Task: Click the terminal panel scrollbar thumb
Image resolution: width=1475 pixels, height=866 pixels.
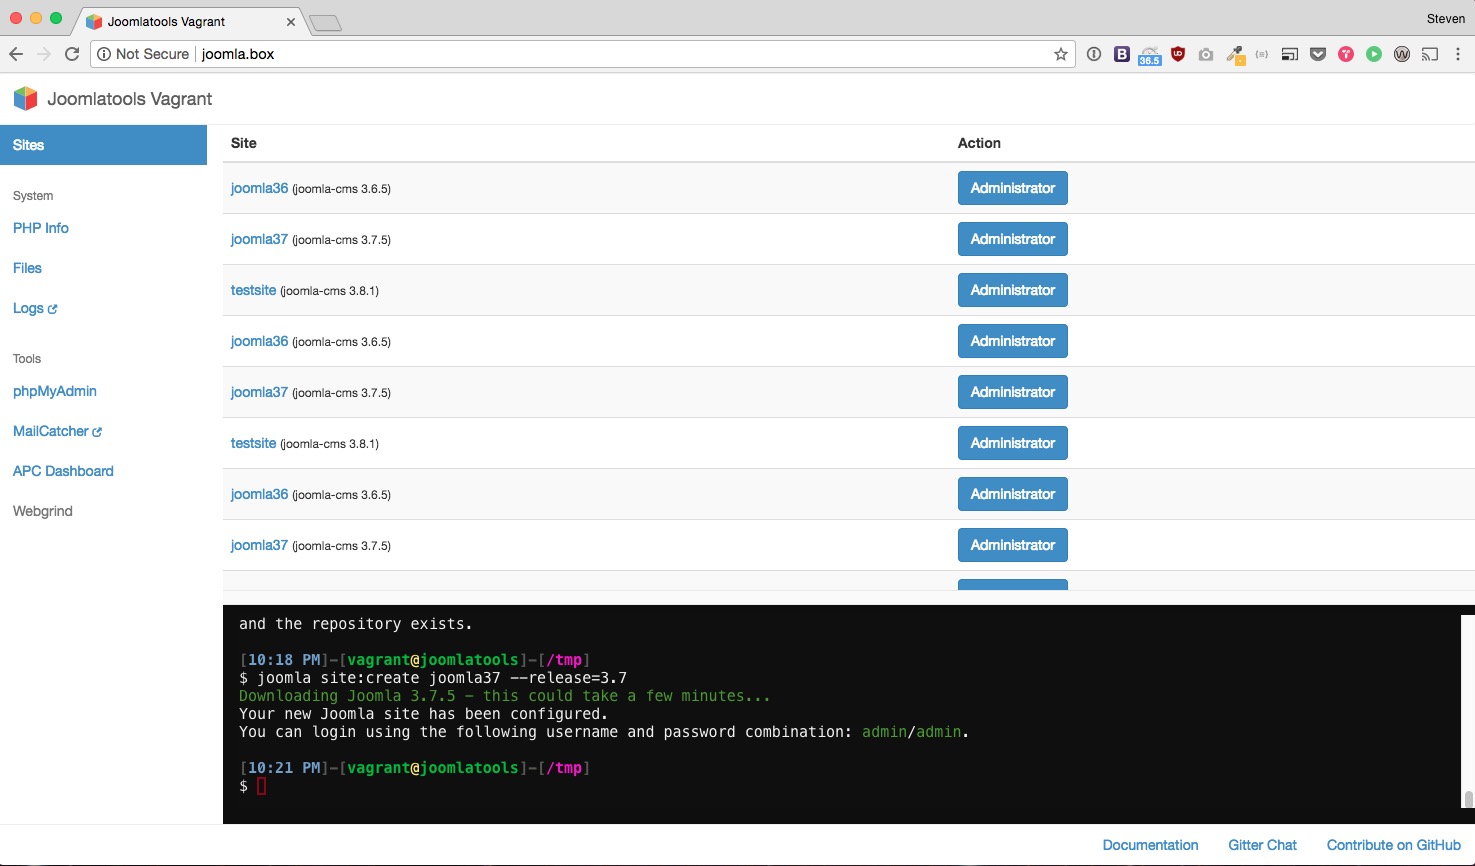Action: point(1468,798)
